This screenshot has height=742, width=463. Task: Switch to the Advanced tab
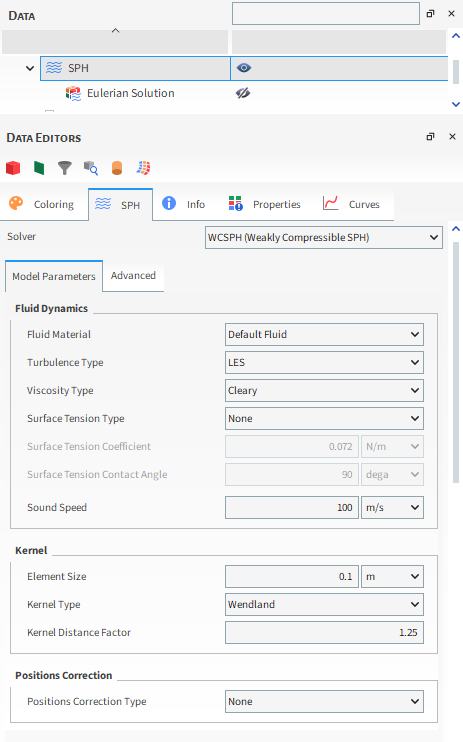pos(133,275)
